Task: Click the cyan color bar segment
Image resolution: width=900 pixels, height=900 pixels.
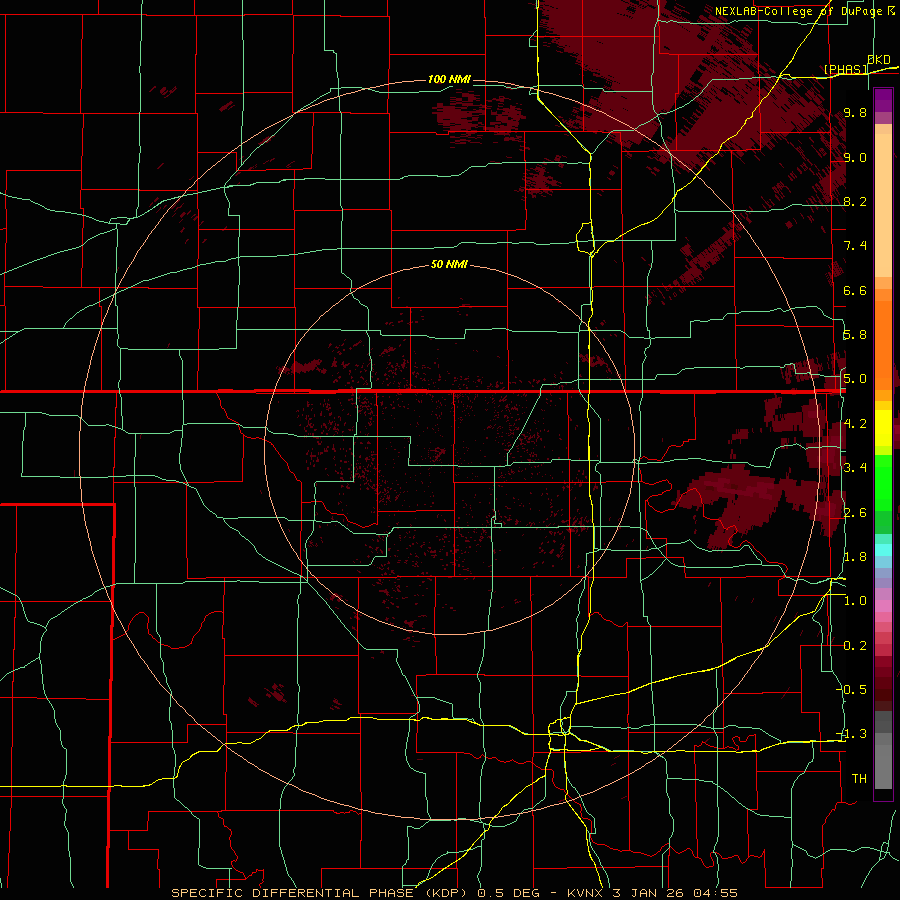Action: point(883,550)
